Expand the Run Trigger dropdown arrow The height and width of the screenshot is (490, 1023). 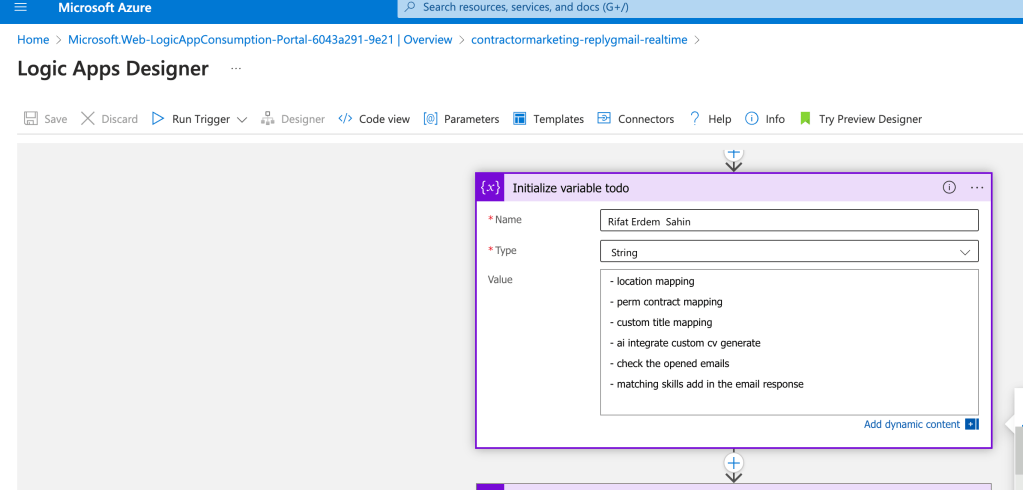pos(241,119)
